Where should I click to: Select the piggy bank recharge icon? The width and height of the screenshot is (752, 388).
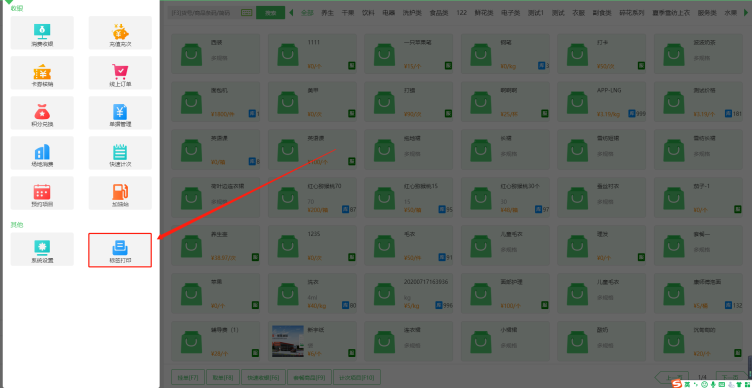tap(120, 33)
